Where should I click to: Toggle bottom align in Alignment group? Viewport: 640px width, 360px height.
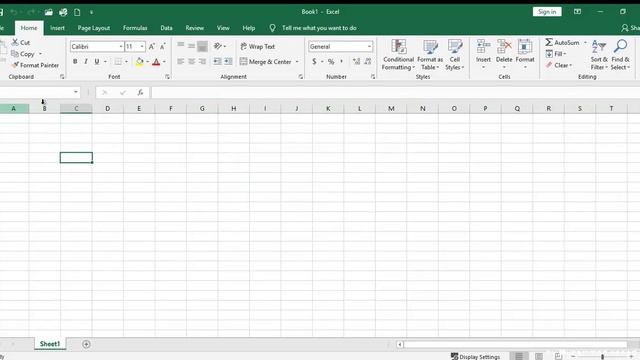tap(202, 47)
